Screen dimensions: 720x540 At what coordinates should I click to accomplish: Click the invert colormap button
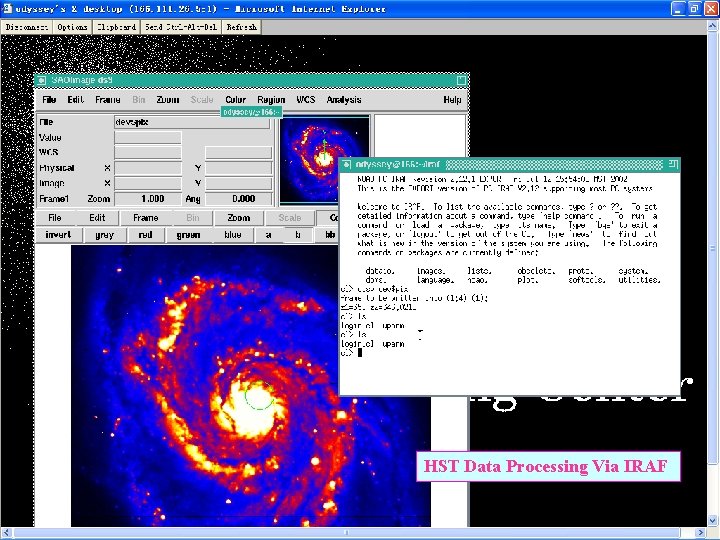[x=58, y=235]
